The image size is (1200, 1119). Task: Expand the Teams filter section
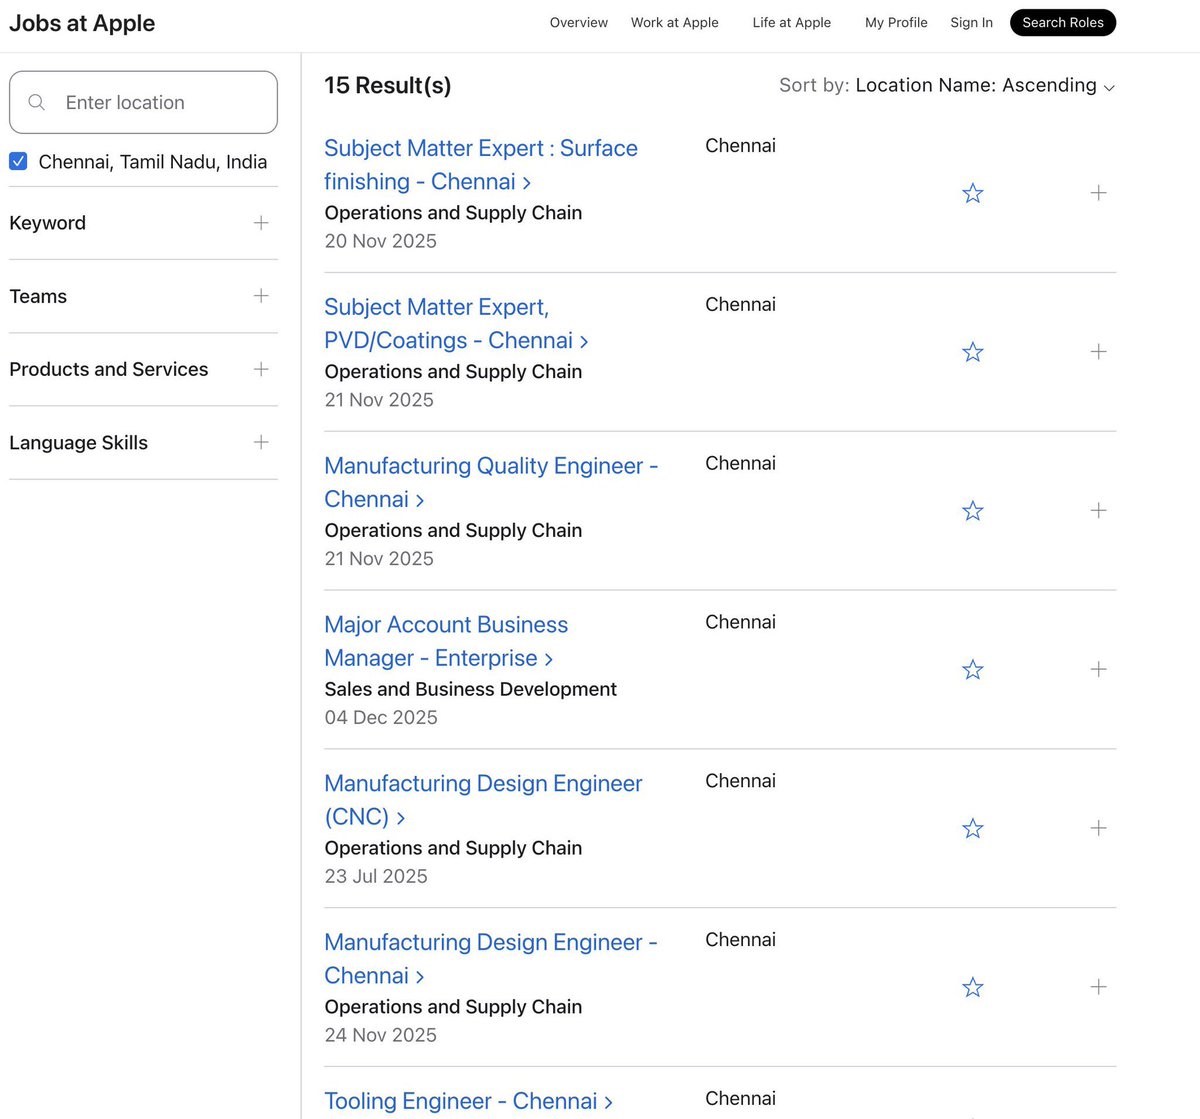pyautogui.click(x=143, y=296)
